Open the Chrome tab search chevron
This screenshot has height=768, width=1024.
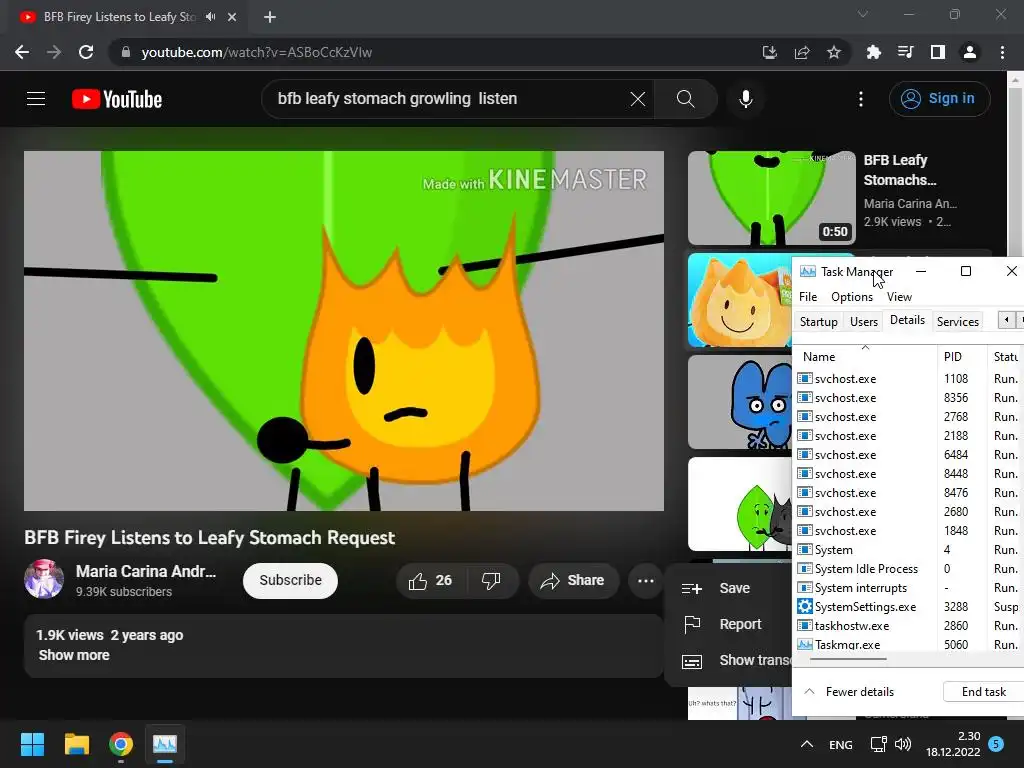coord(863,14)
